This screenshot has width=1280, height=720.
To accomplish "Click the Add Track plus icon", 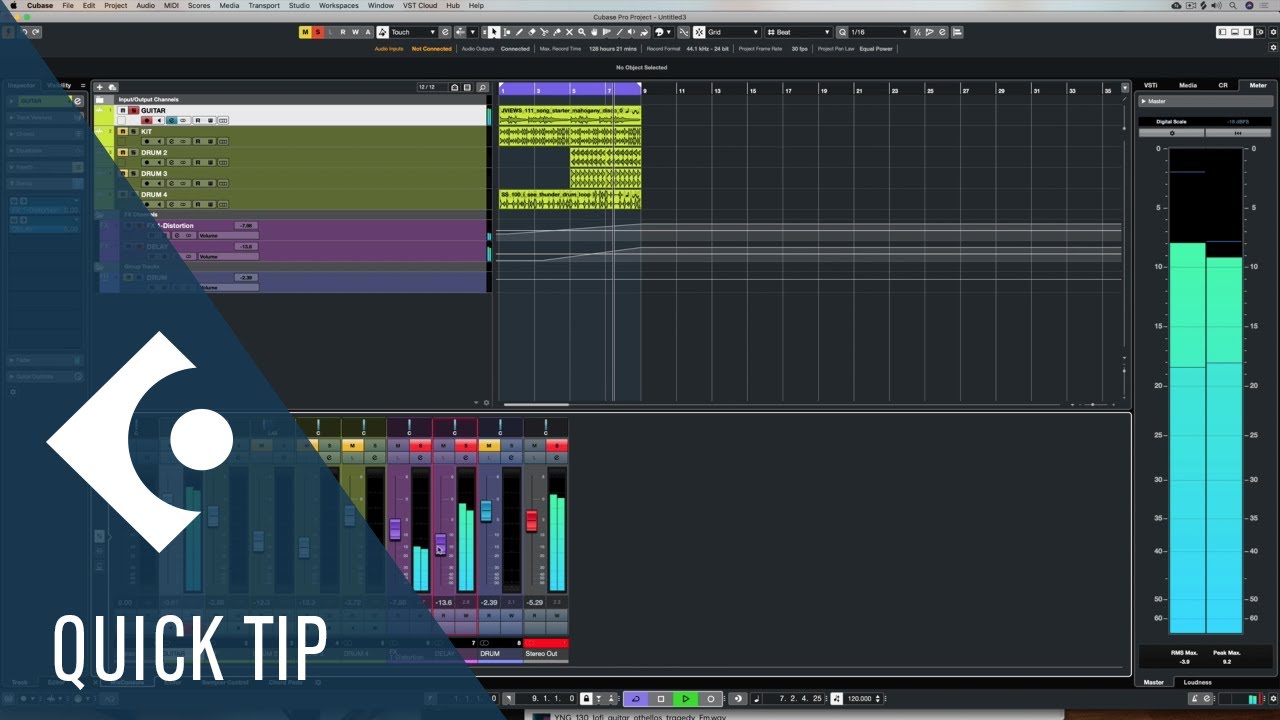I will (100, 87).
